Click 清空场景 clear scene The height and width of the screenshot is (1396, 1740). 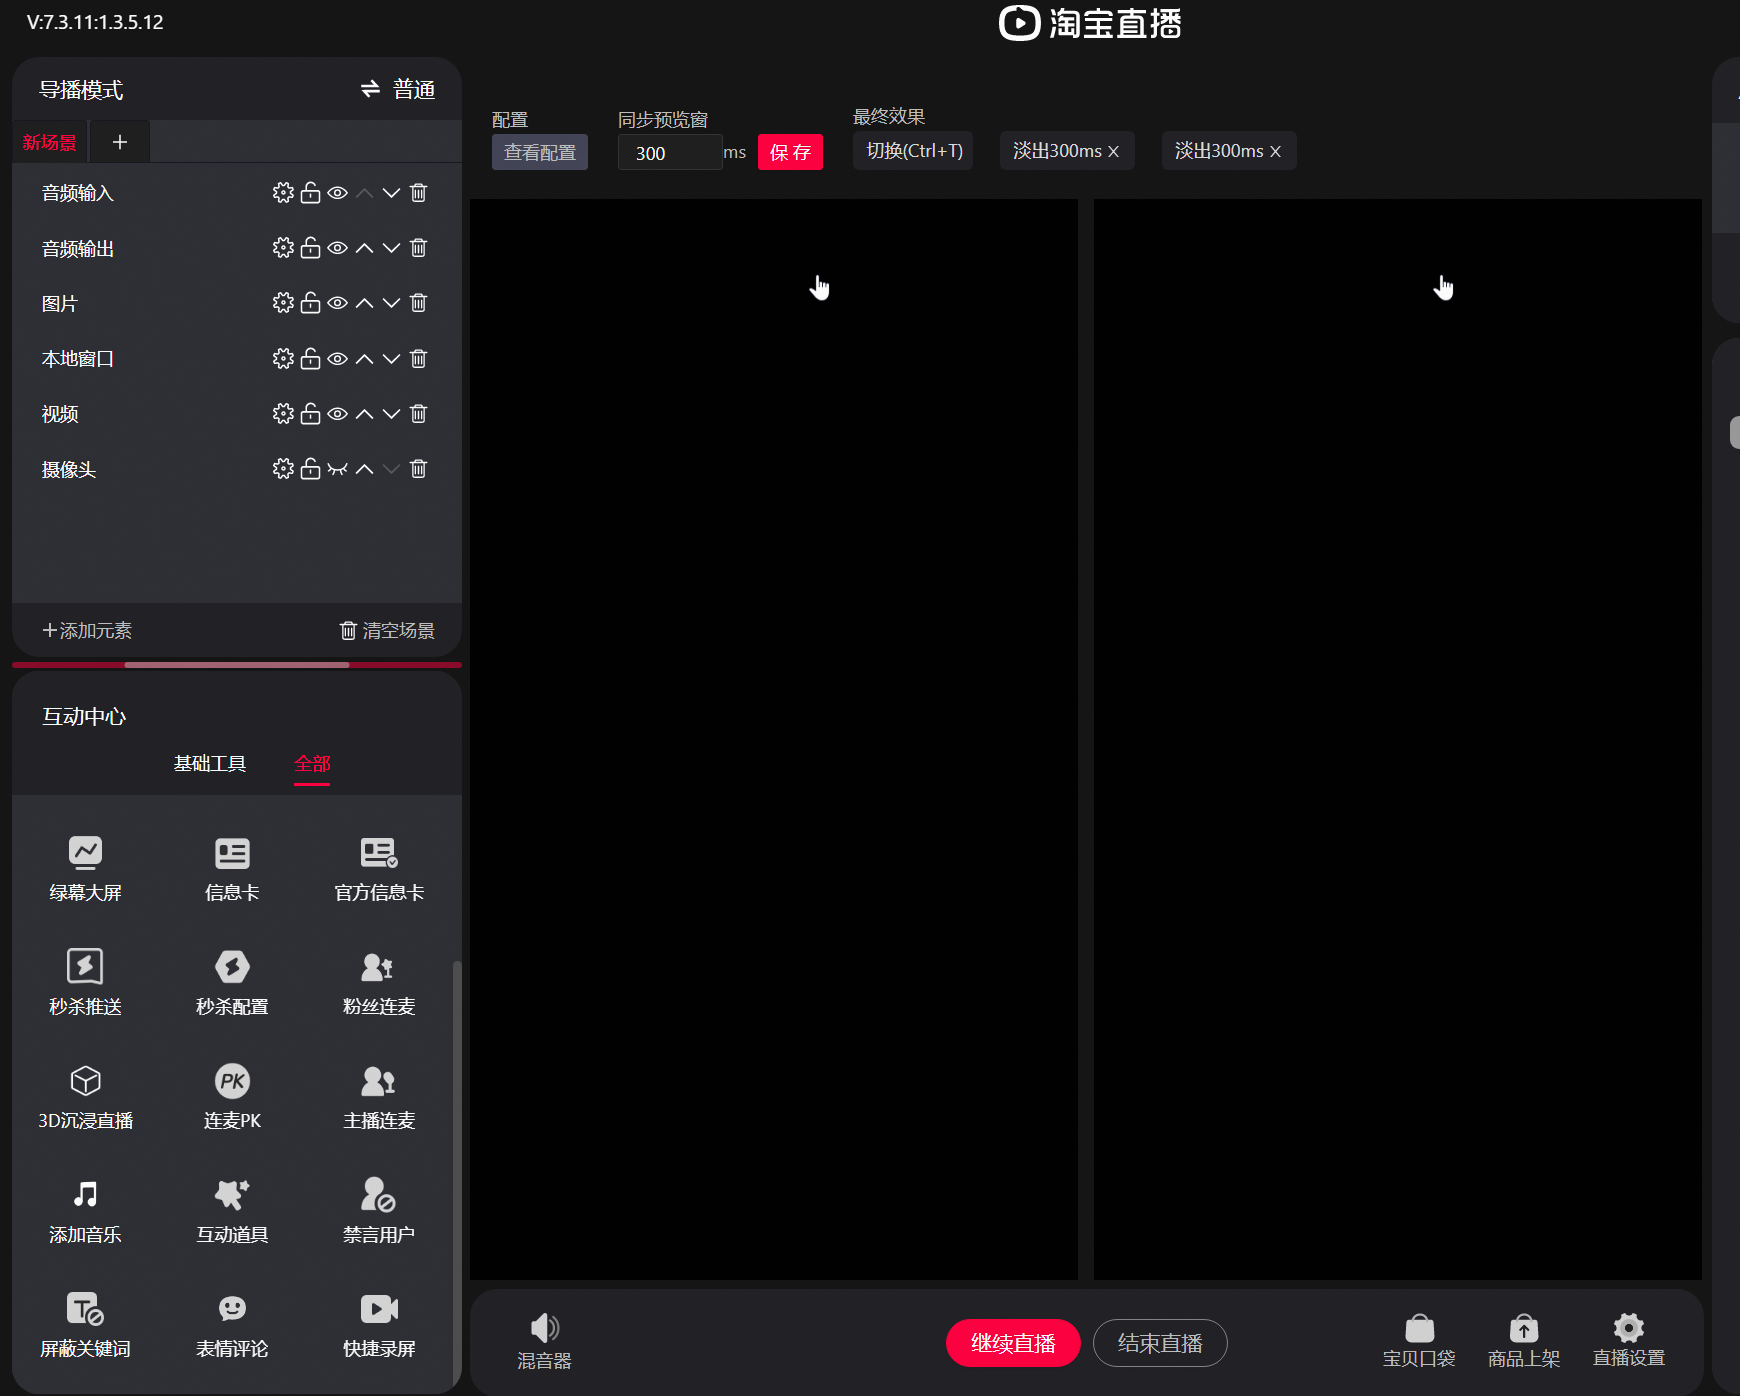(387, 630)
